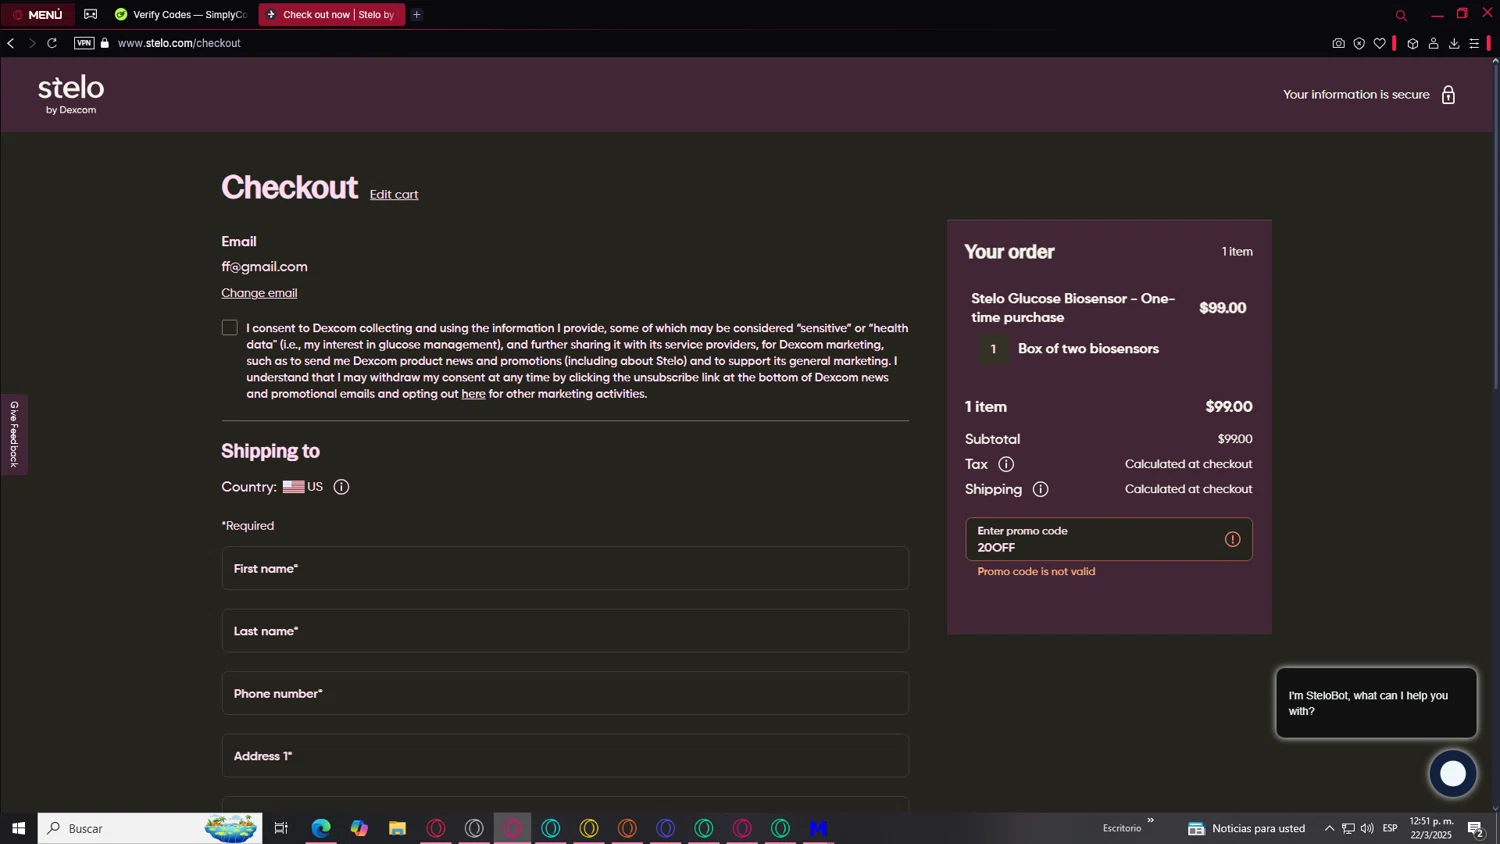Switch to the Verify Codes — SimplyCodes tab
Image resolution: width=1500 pixels, height=844 pixels.
(x=181, y=15)
